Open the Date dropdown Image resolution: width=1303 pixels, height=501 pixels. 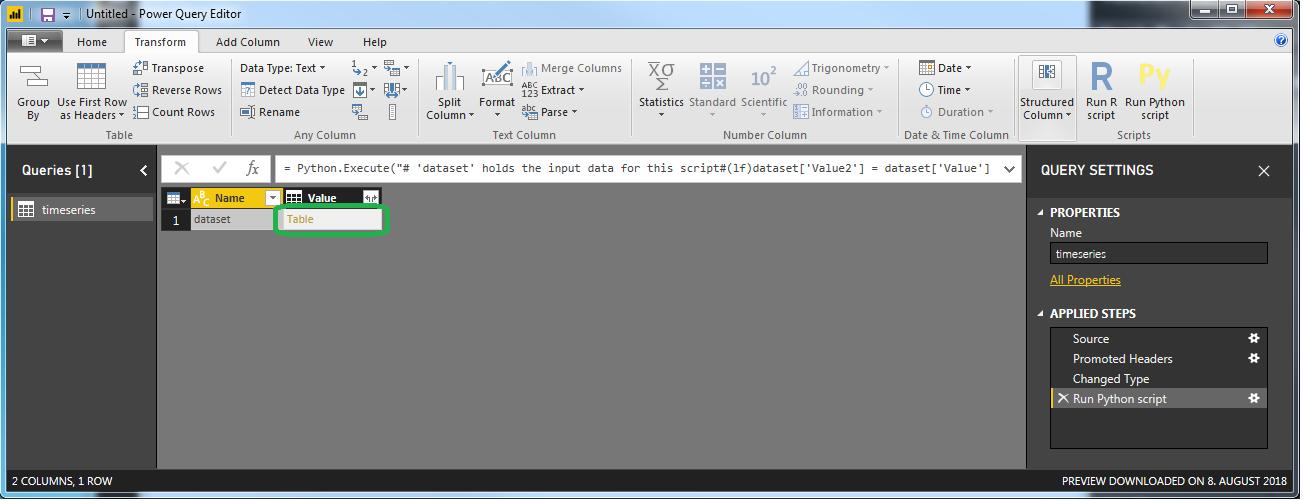[945, 68]
